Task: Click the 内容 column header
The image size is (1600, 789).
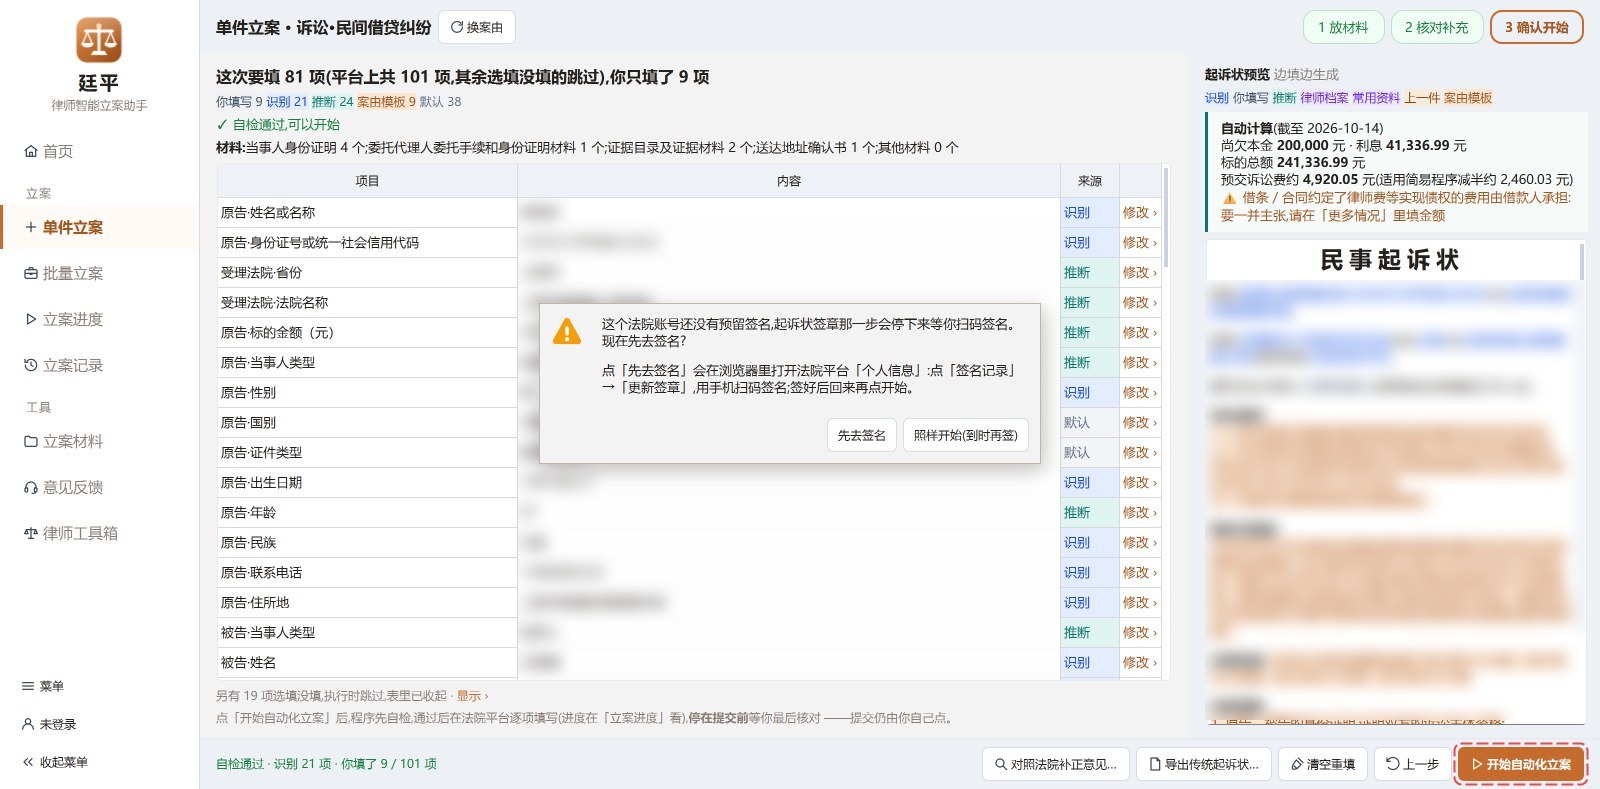Action: coord(789,181)
